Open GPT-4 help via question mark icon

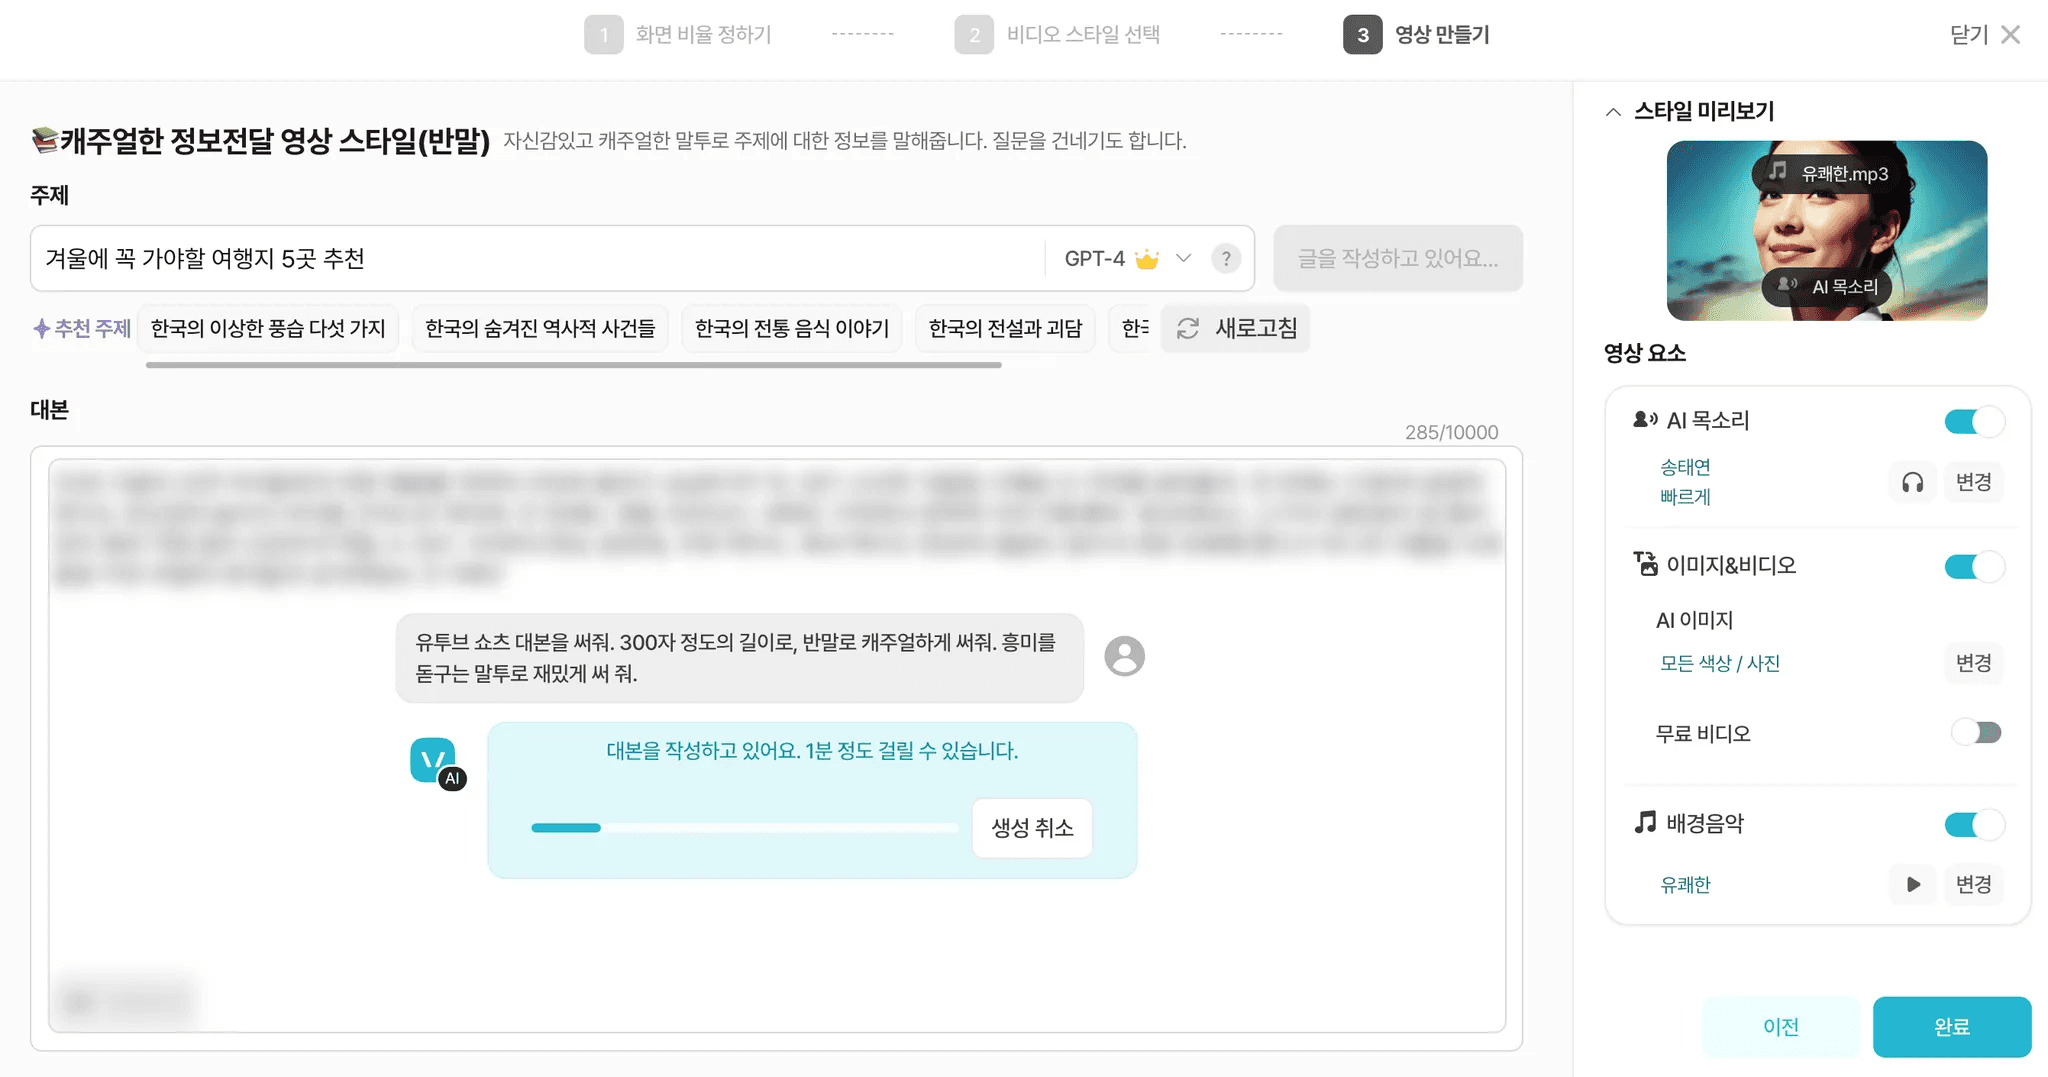(x=1226, y=258)
